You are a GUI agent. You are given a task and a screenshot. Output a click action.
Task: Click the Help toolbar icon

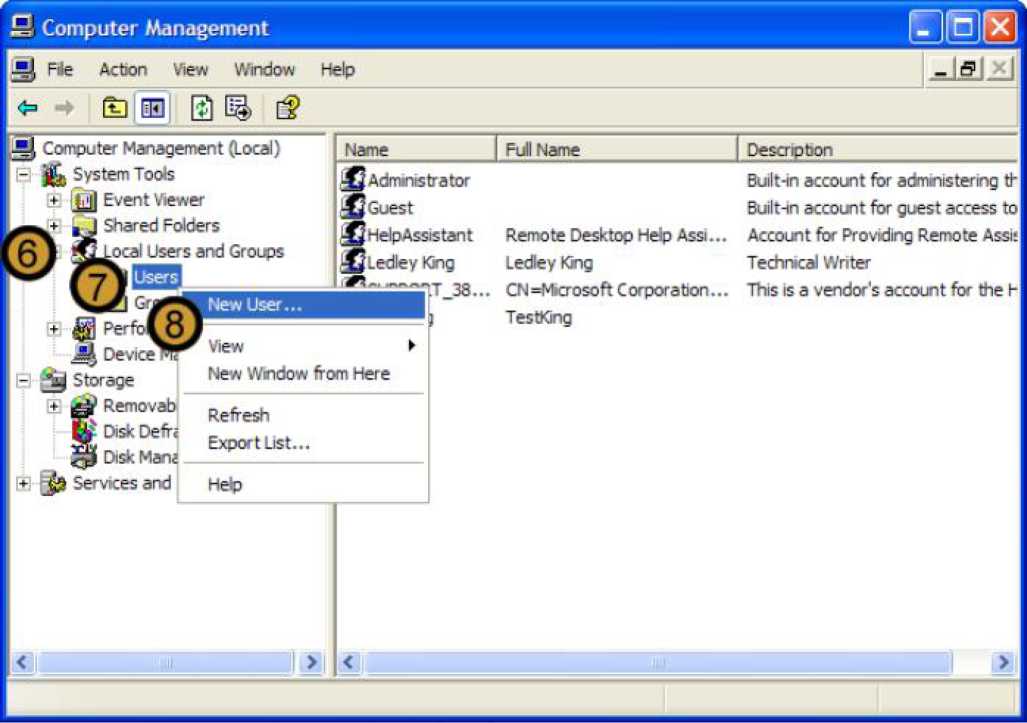(288, 108)
